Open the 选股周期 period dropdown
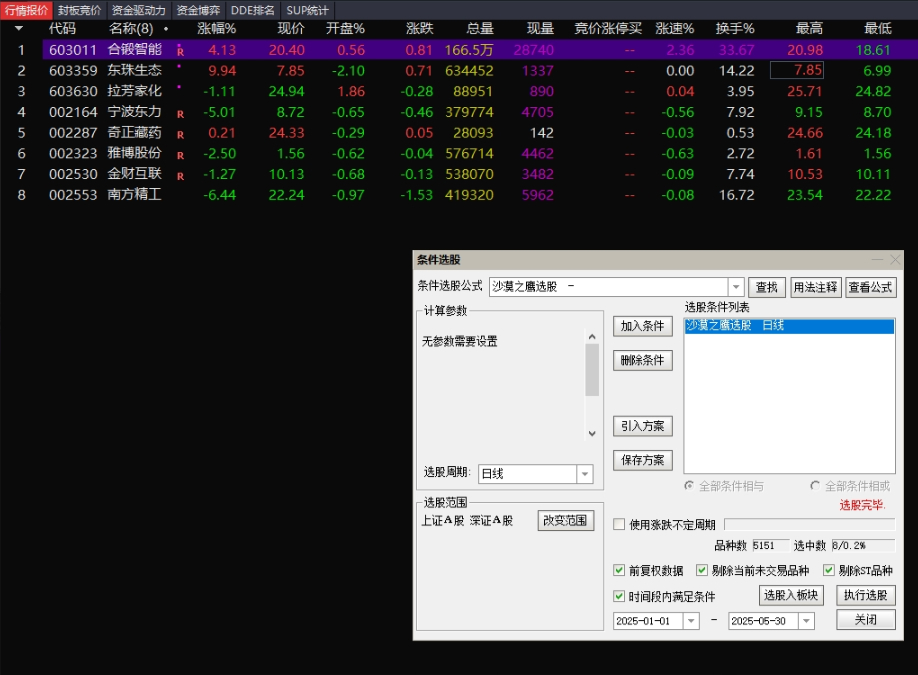This screenshot has width=918, height=675. tap(585, 474)
